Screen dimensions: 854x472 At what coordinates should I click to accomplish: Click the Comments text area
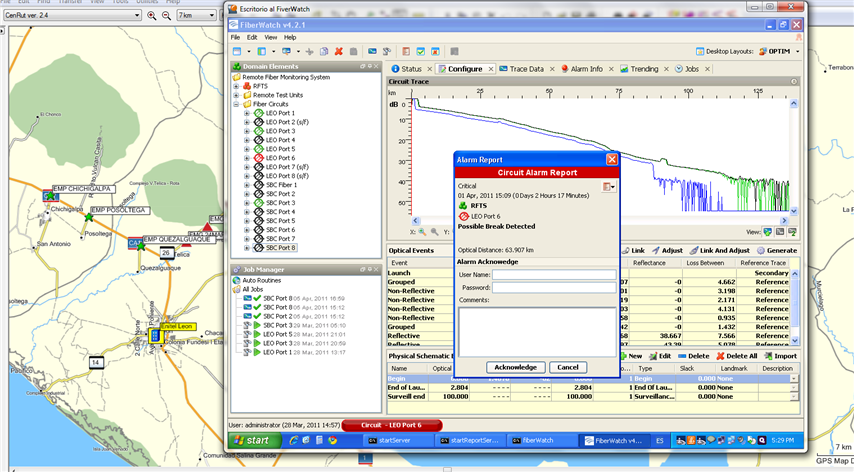pyautogui.click(x=537, y=332)
